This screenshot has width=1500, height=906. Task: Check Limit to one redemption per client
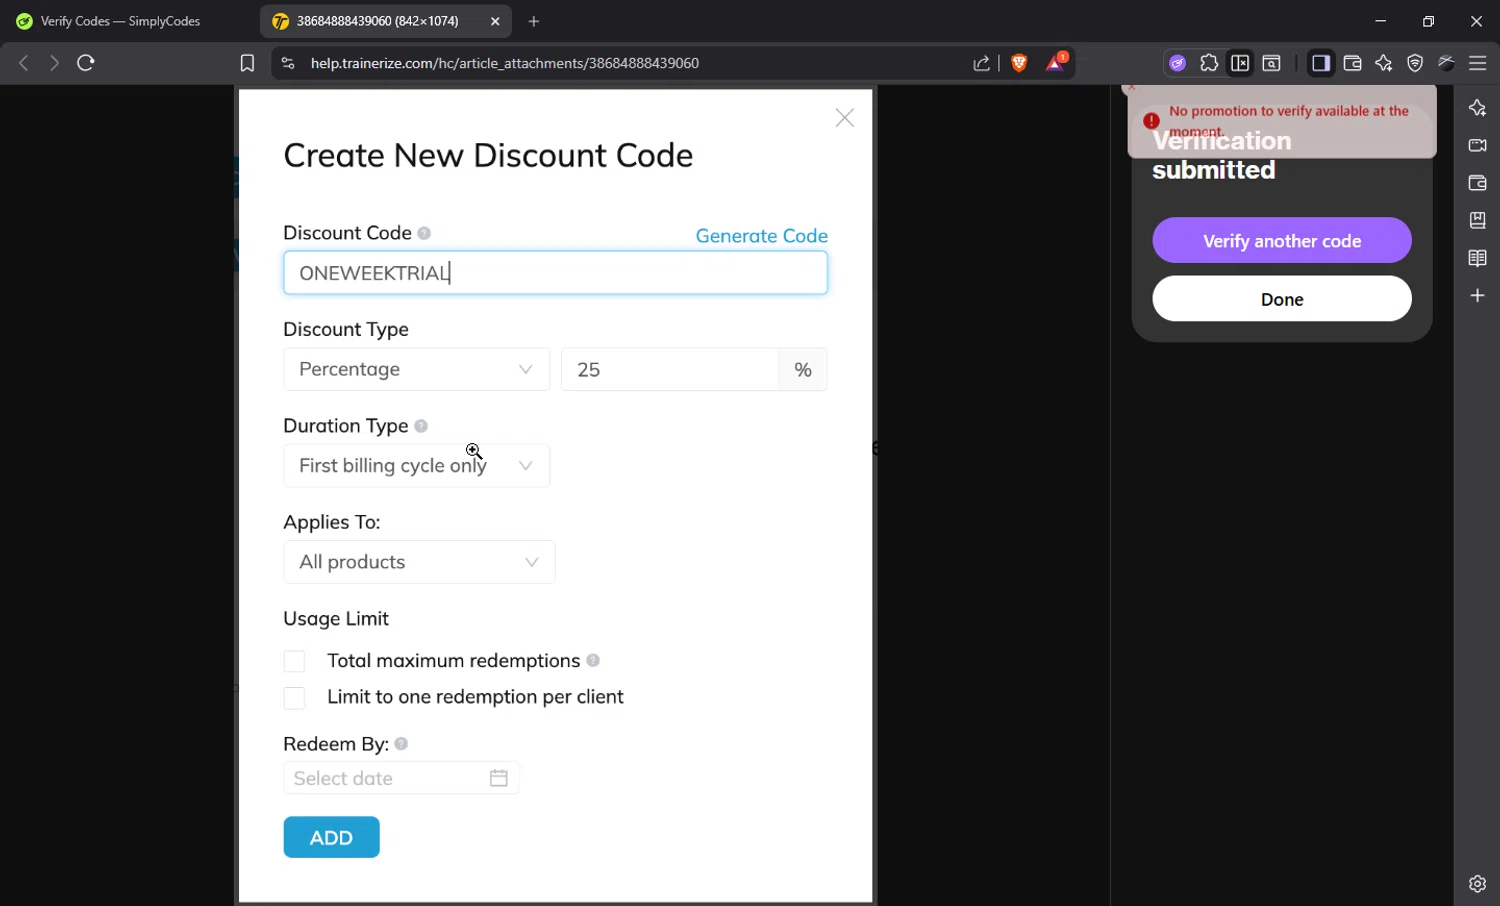coord(294,698)
